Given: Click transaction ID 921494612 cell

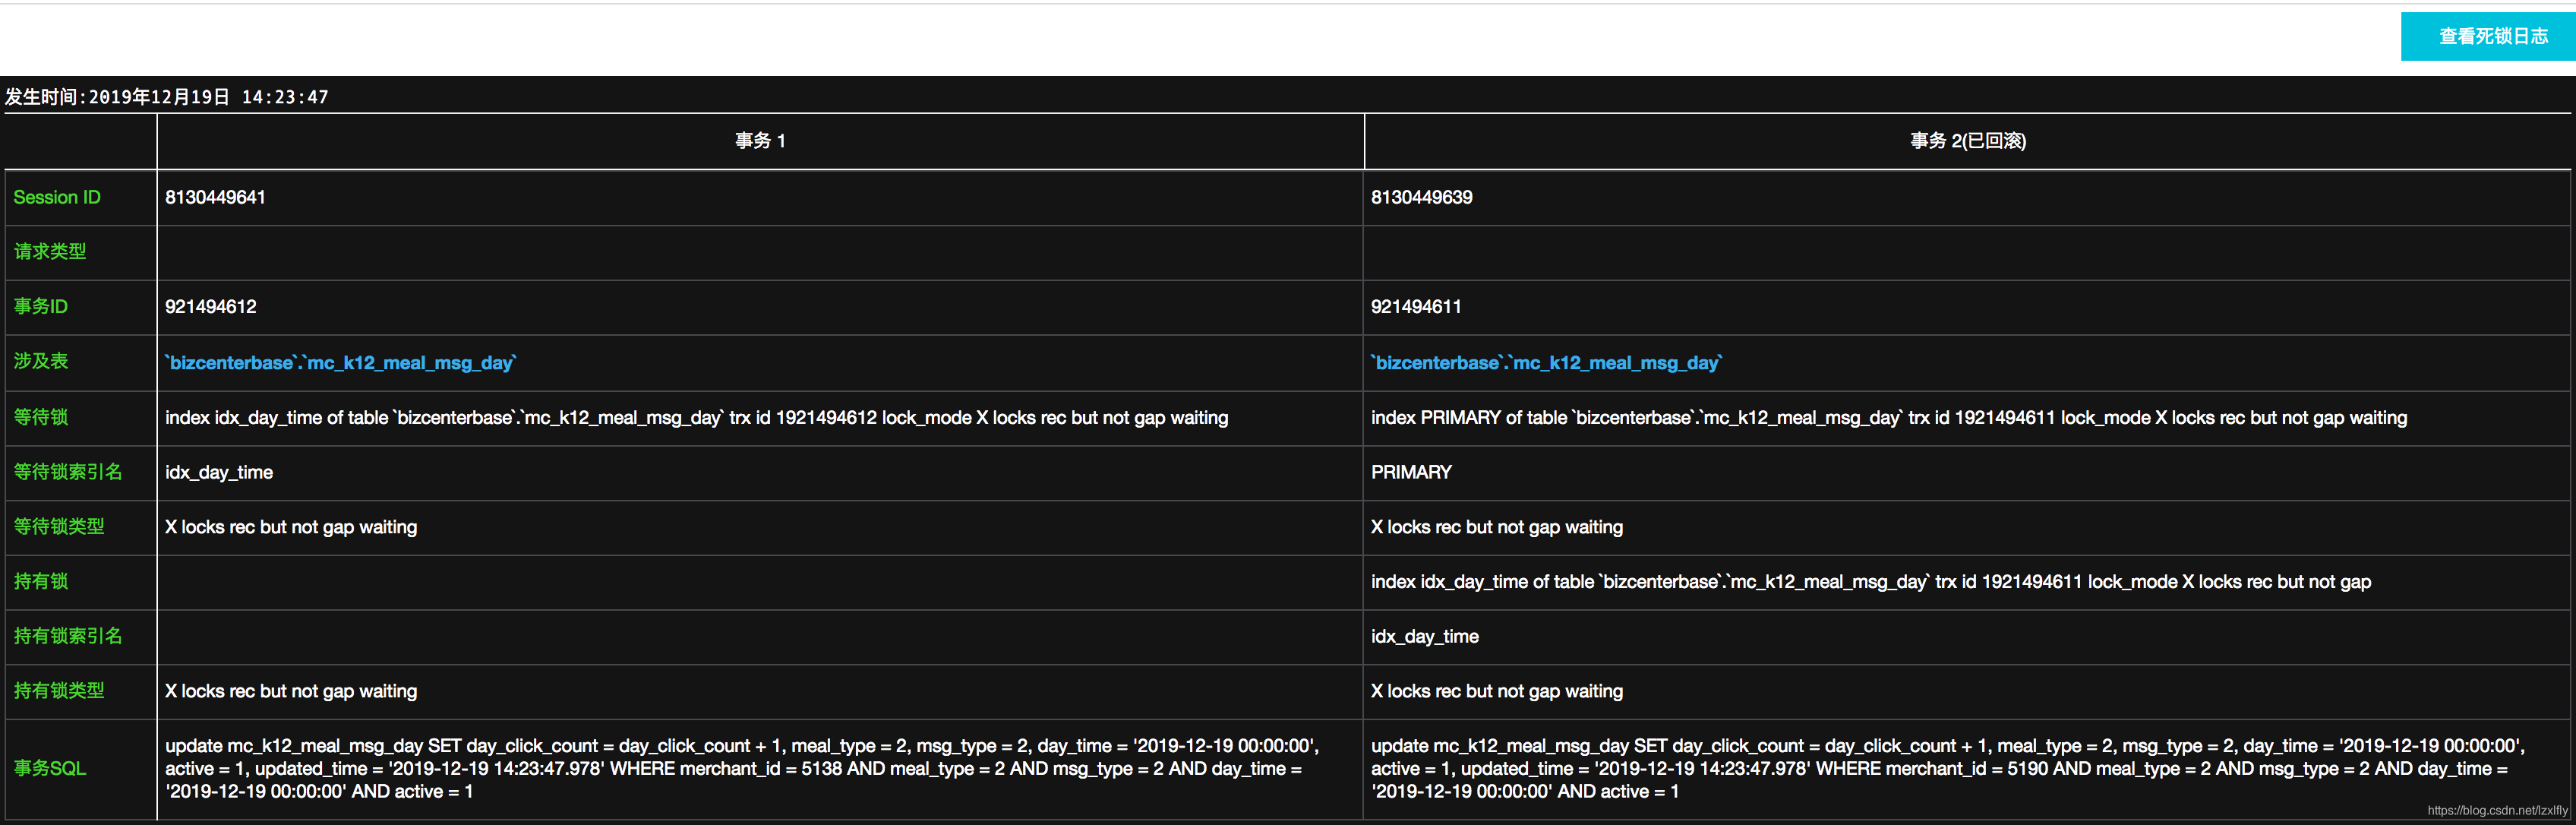Looking at the screenshot, I should tap(210, 307).
